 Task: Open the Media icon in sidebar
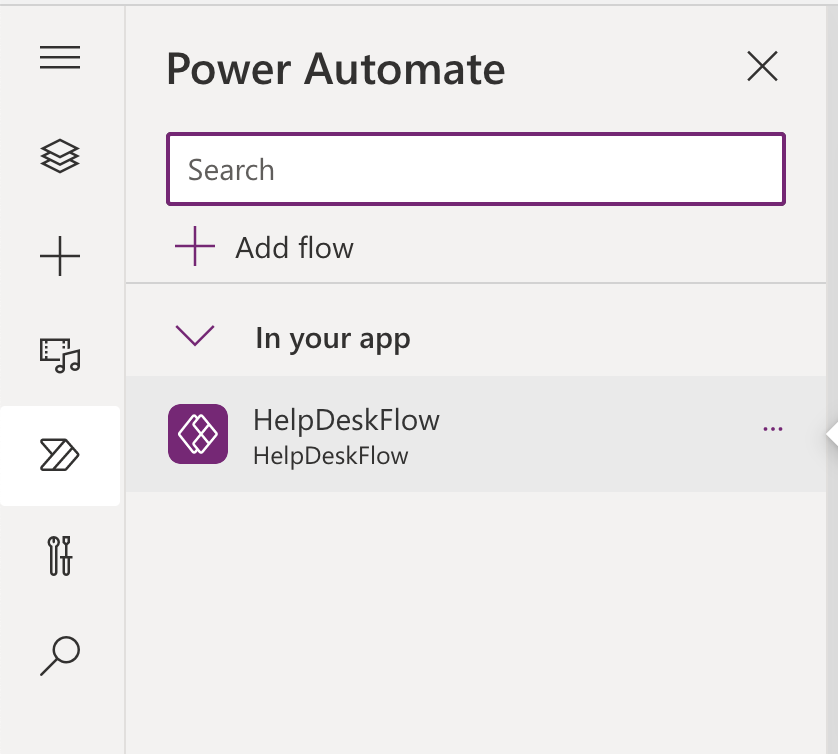point(60,355)
